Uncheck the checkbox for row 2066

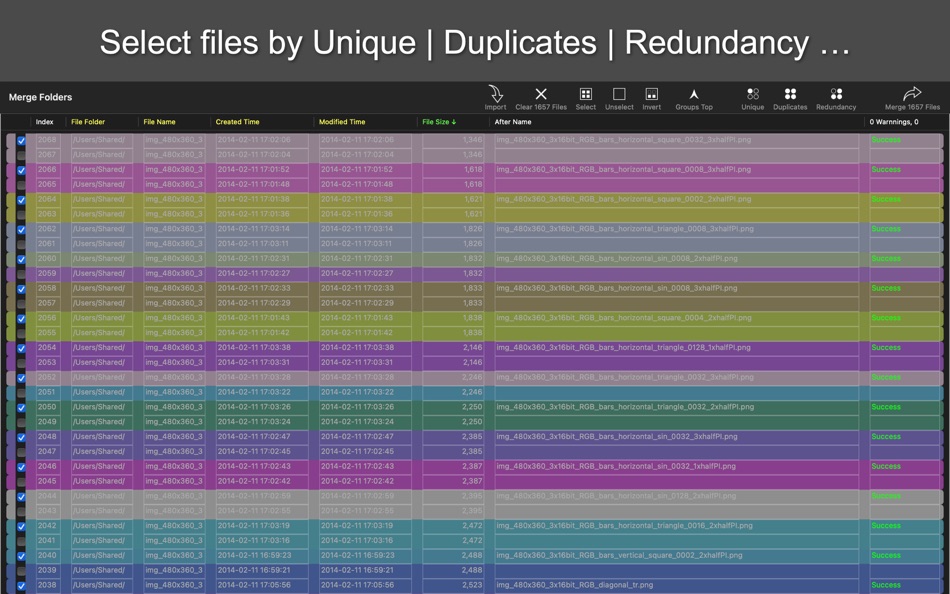21,170
